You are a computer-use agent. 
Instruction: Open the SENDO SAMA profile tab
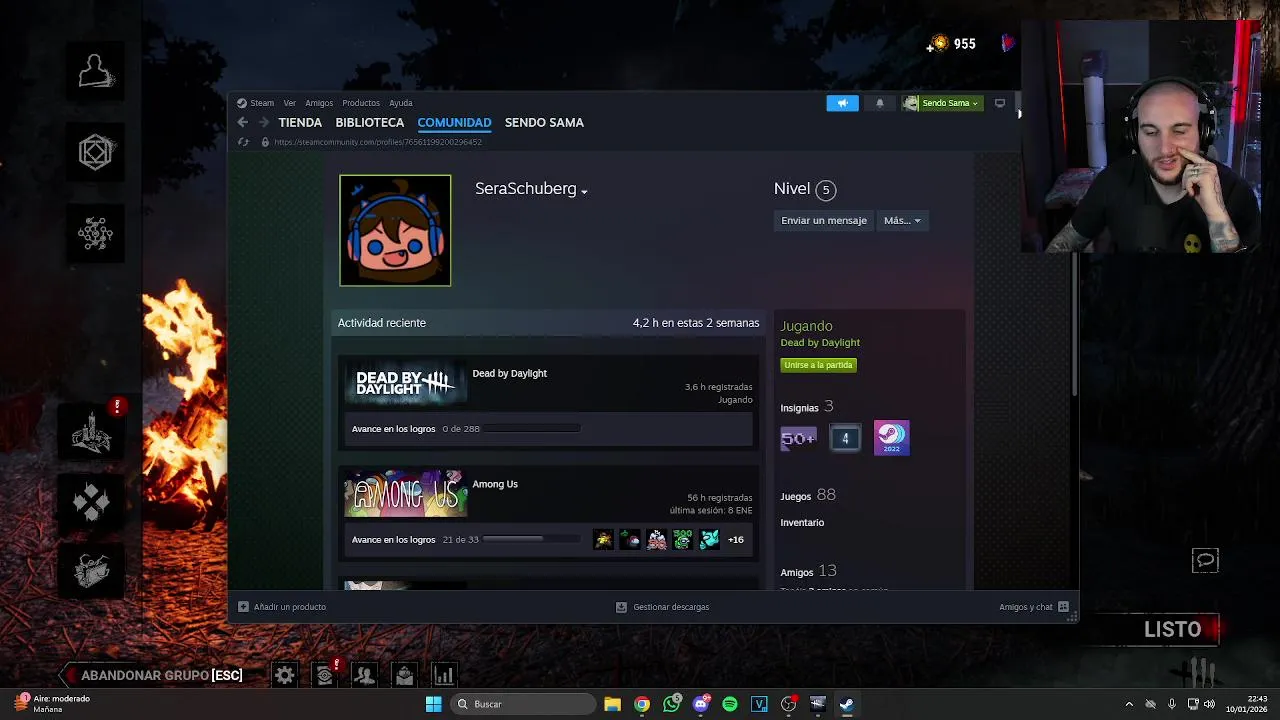coord(544,122)
